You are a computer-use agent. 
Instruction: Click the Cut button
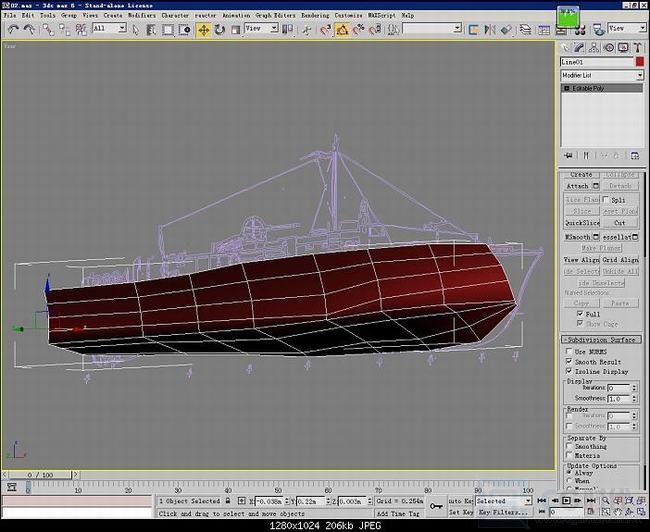620,223
